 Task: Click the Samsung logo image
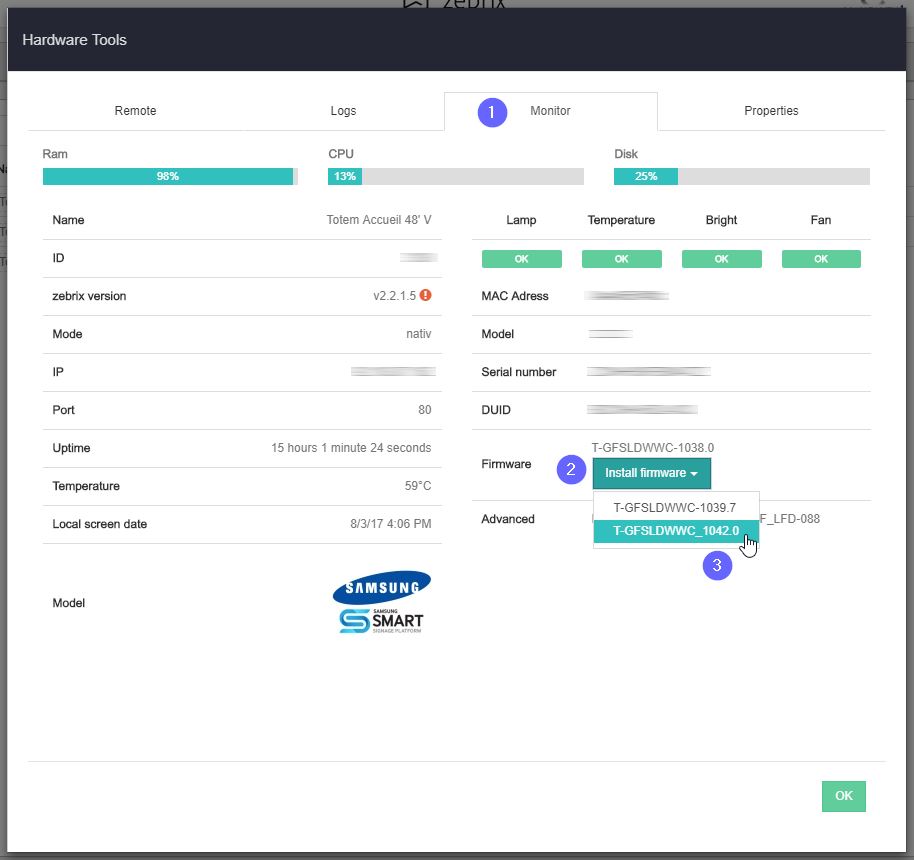click(x=382, y=587)
